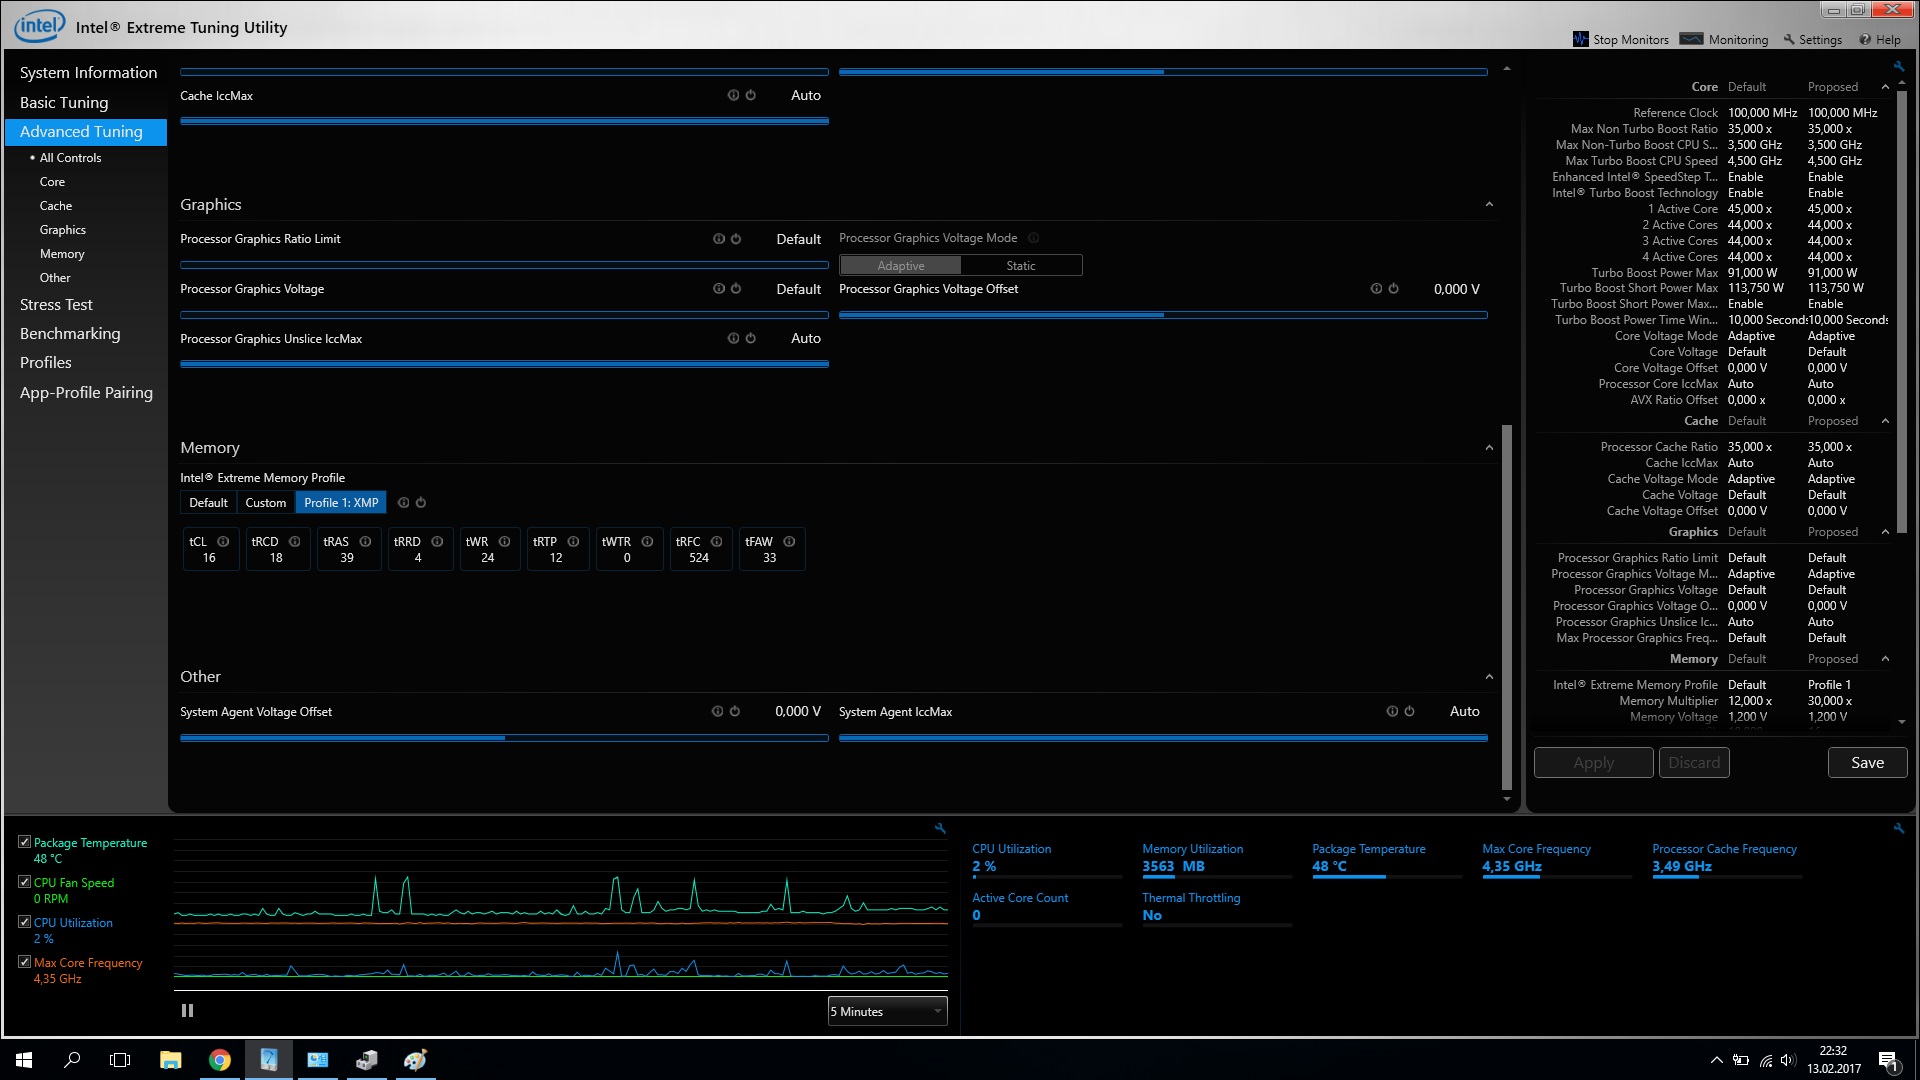Select Static graphics voltage mode

[x=1021, y=266]
